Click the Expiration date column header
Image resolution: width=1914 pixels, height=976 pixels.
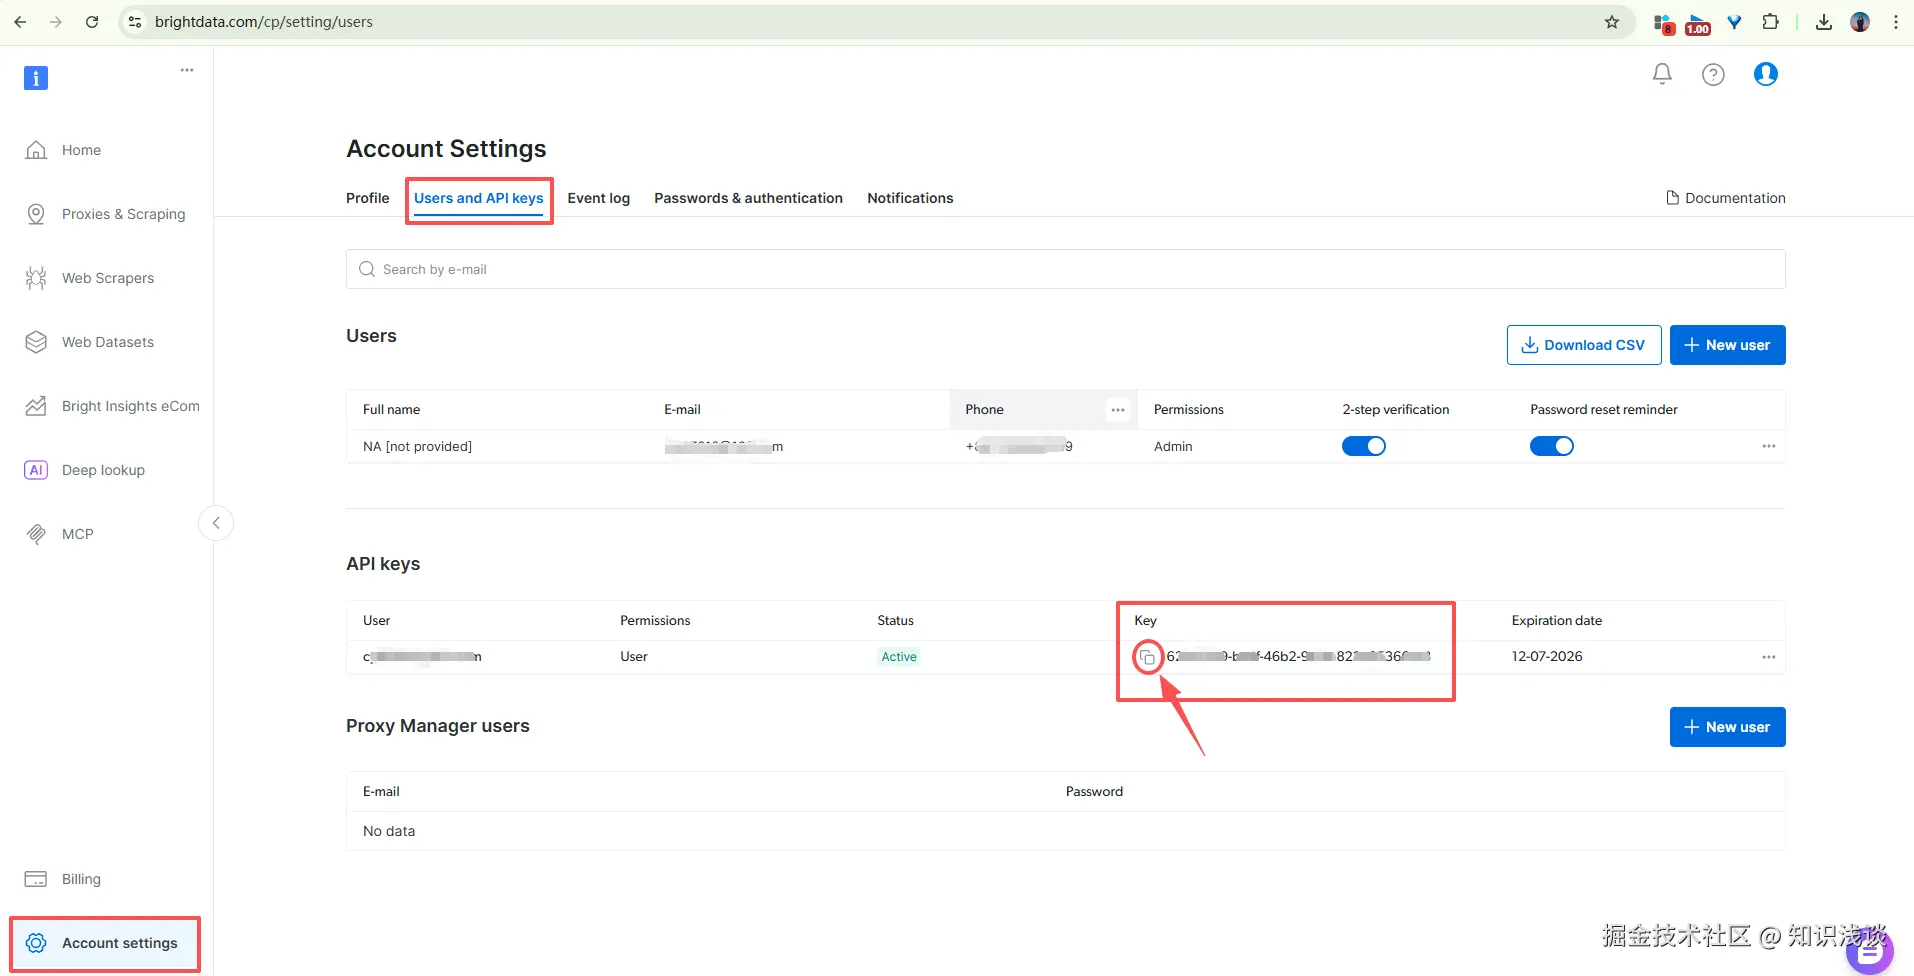coord(1557,621)
